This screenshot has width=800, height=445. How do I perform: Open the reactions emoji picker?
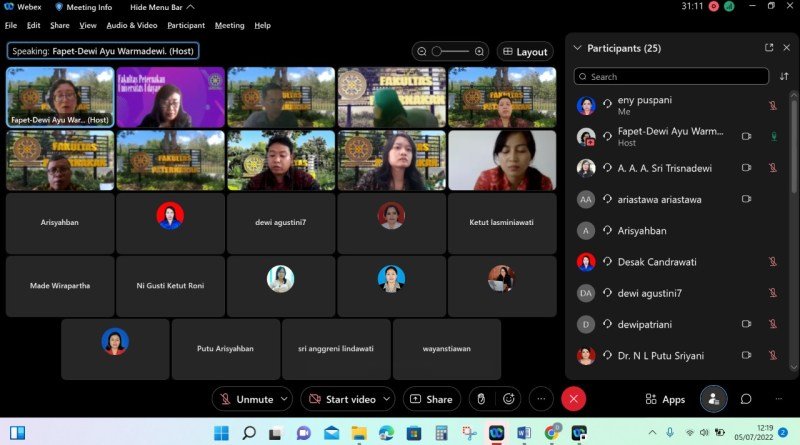[x=509, y=399]
